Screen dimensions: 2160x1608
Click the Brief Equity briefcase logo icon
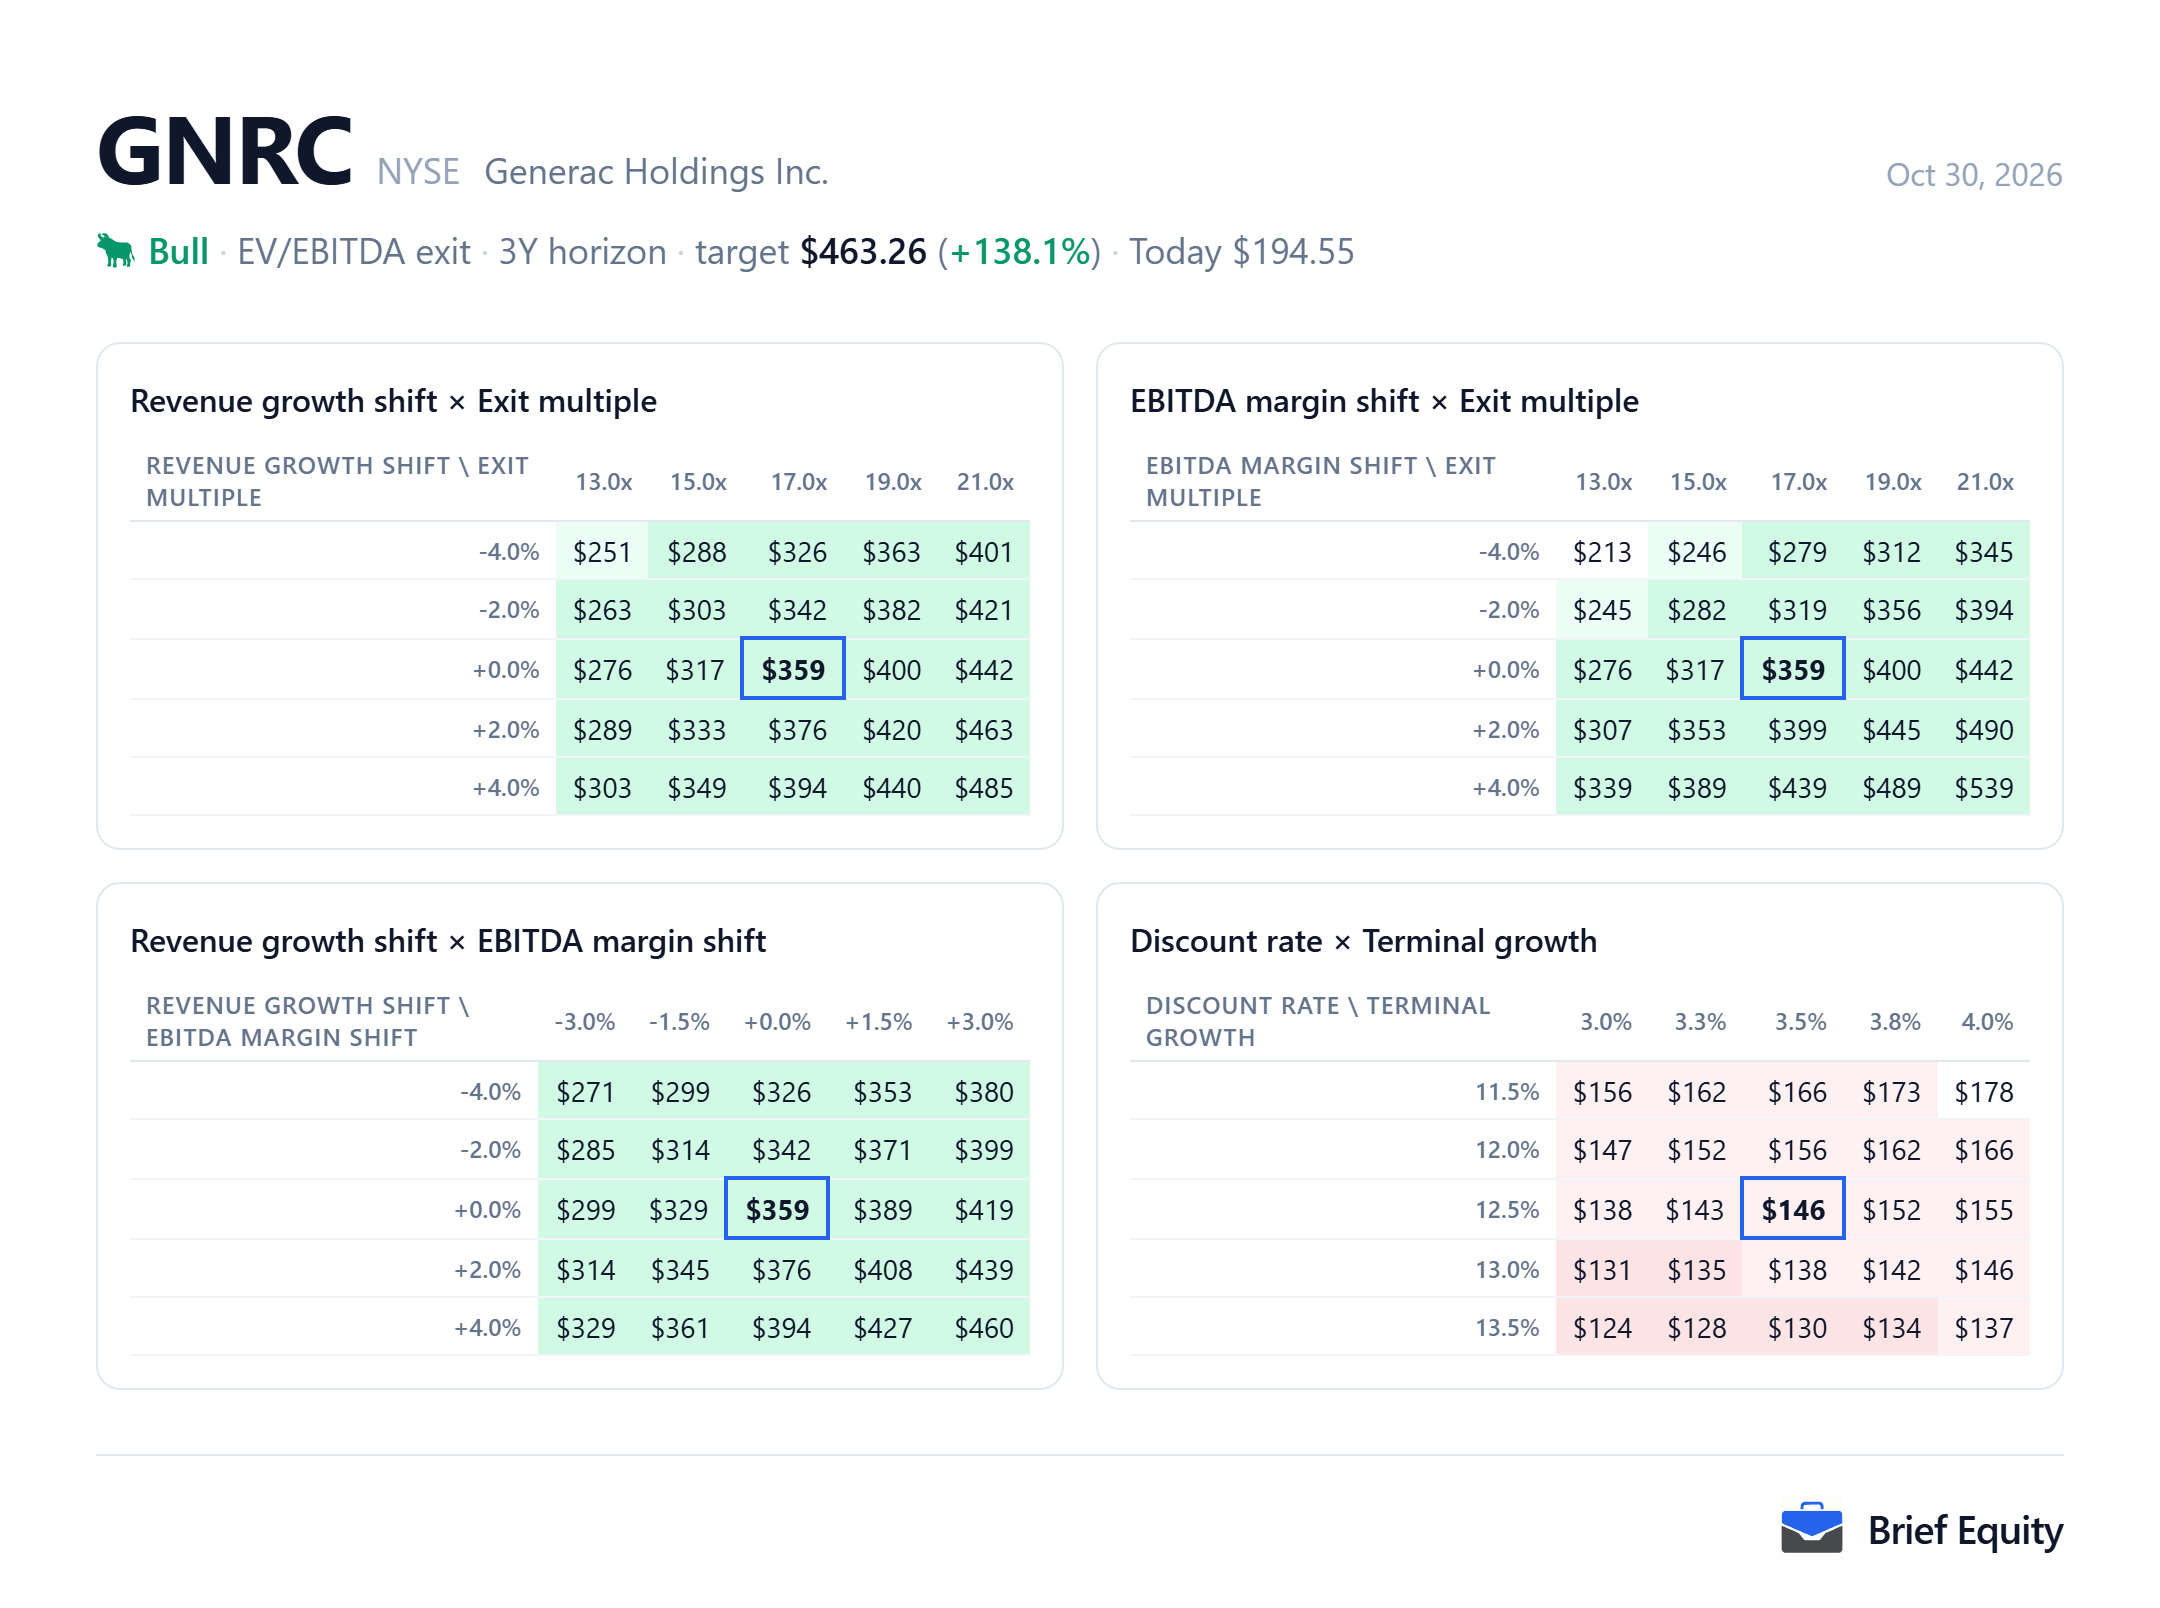(x=1811, y=1528)
